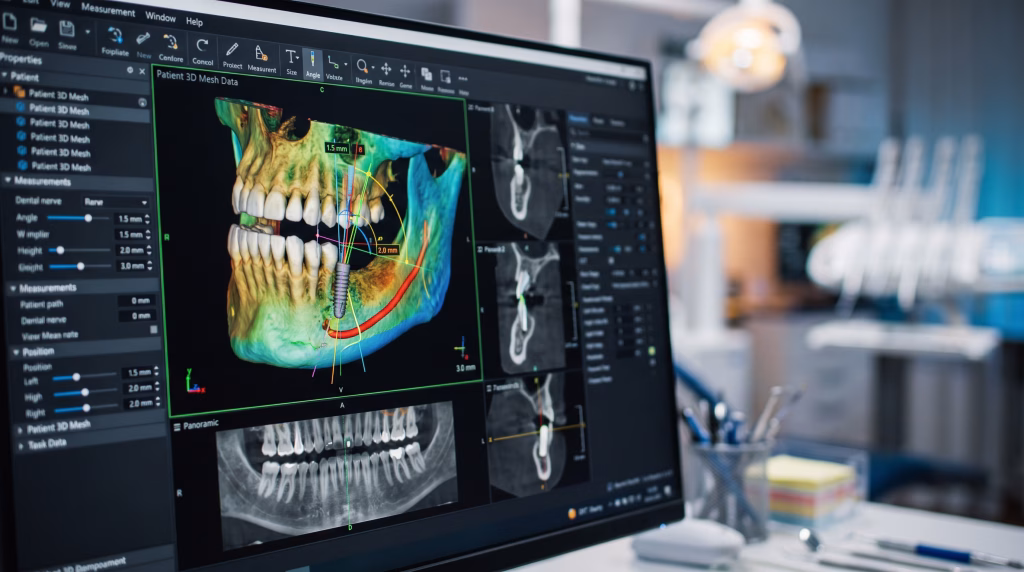This screenshot has height=572, width=1024.
Task: Close the Properties panel
Action: point(142,71)
